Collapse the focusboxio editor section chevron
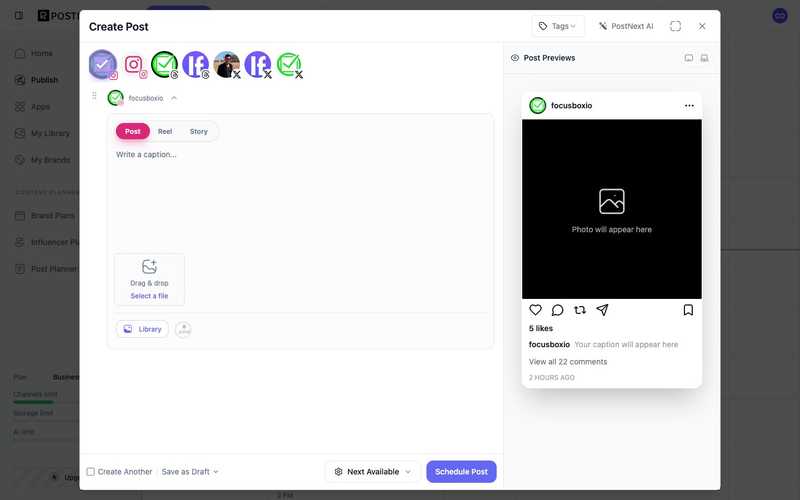The height and width of the screenshot is (500, 800). tap(174, 98)
